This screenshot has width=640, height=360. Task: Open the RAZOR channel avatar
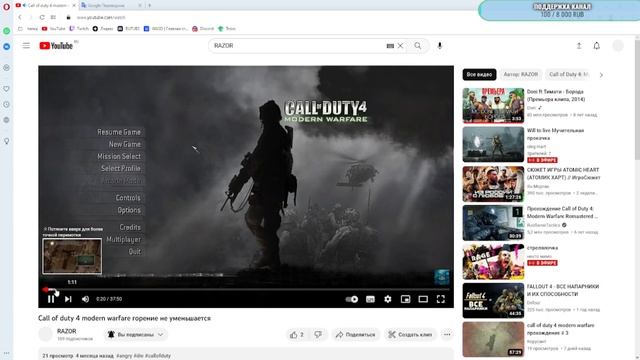45,334
